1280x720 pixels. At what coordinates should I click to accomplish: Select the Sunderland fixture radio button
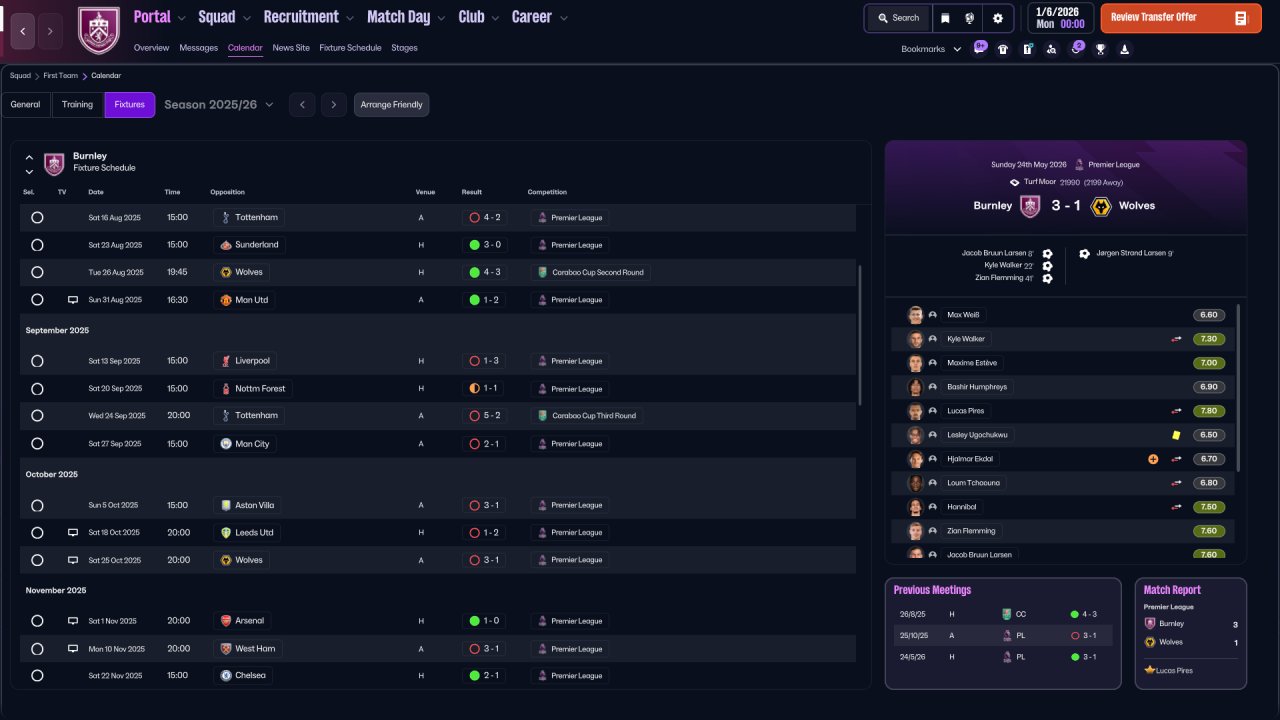click(x=37, y=245)
